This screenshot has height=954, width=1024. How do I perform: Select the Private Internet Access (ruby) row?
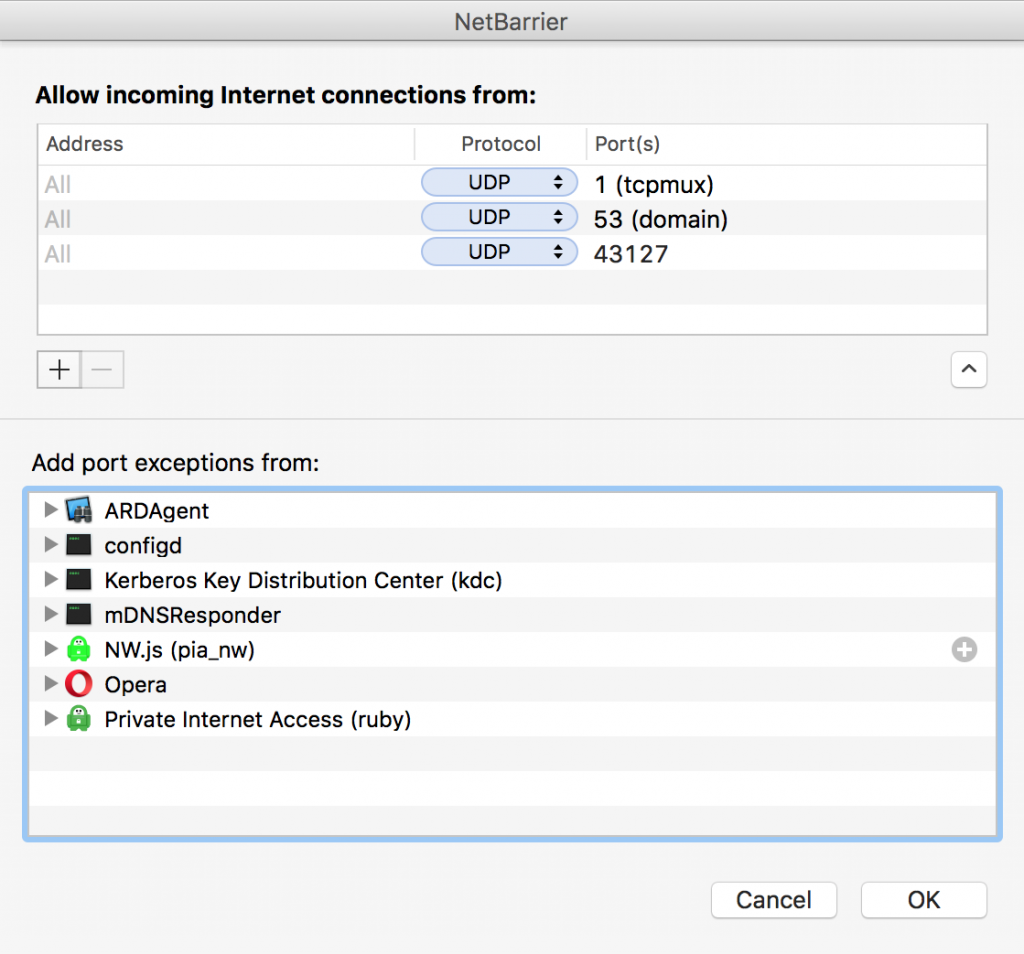513,719
